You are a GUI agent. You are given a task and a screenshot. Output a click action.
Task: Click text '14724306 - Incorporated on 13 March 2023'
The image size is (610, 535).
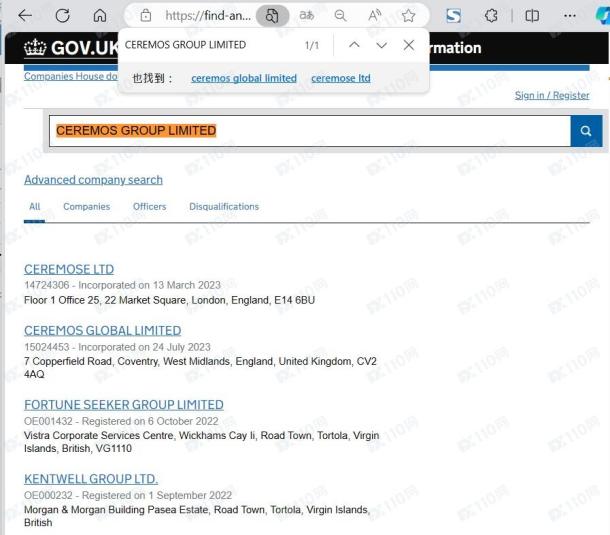pos(122,285)
